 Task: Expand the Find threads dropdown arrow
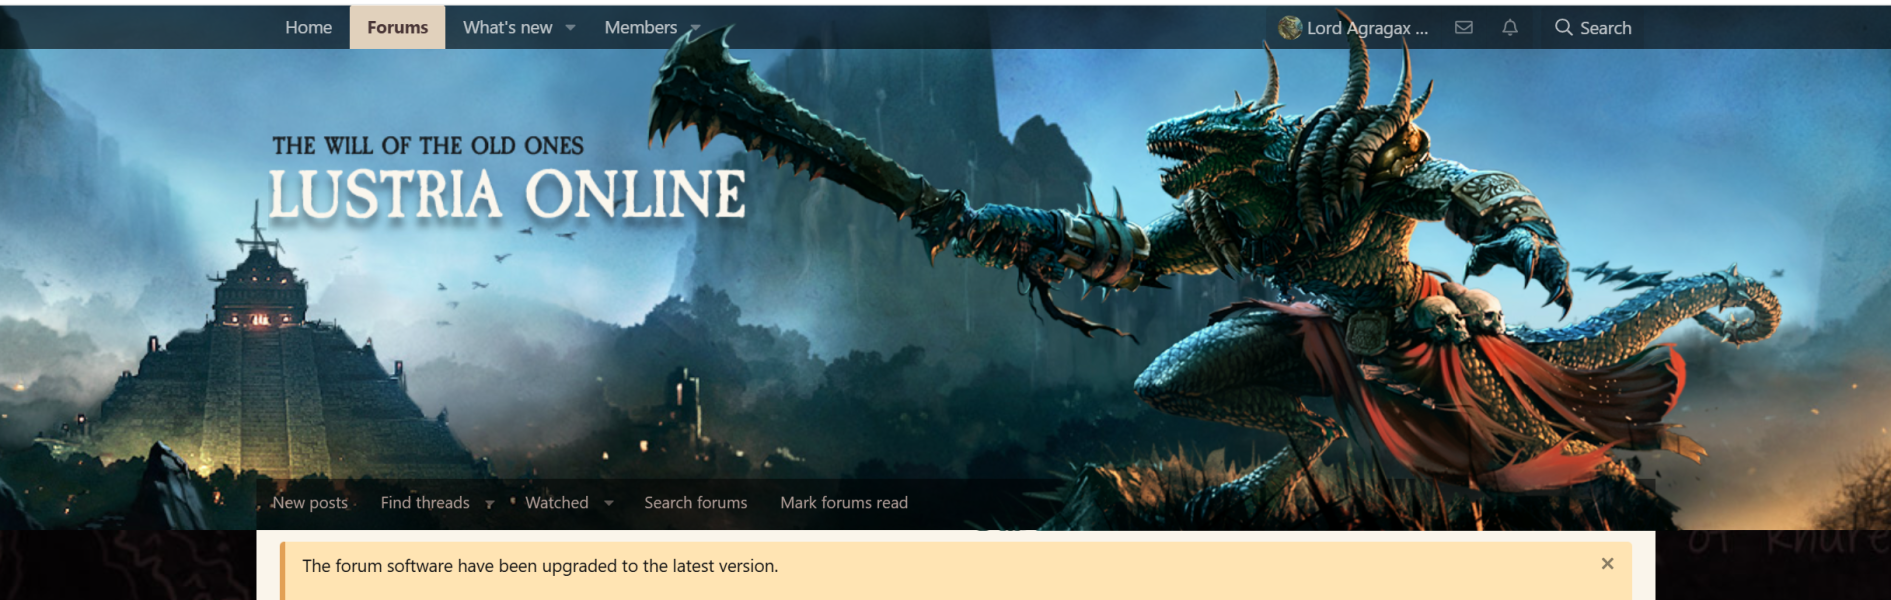point(490,504)
